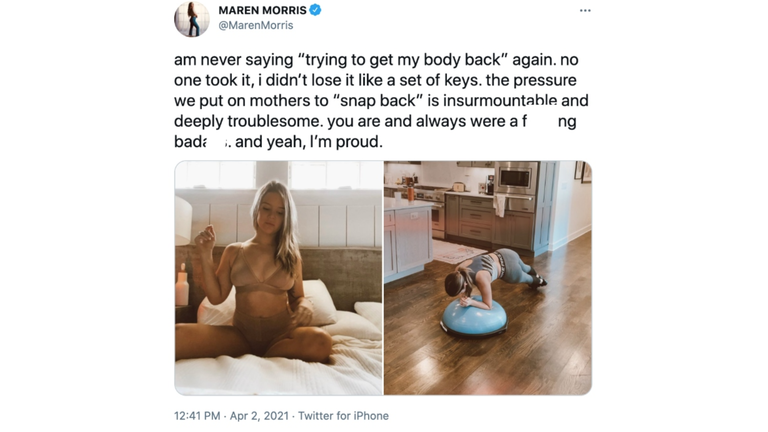768x432 pixels.
Task: Click the white lamp in bedroom photo
Action: pos(183,220)
